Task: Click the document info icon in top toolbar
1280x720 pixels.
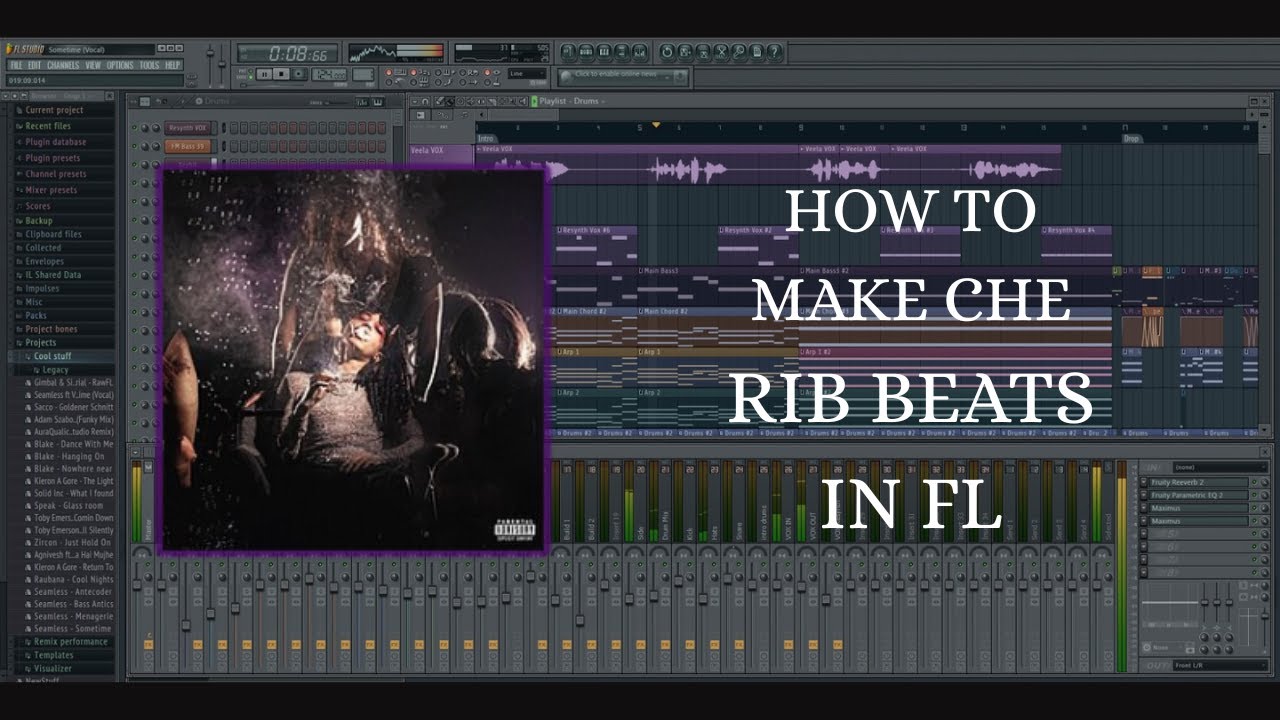Action: (757, 52)
